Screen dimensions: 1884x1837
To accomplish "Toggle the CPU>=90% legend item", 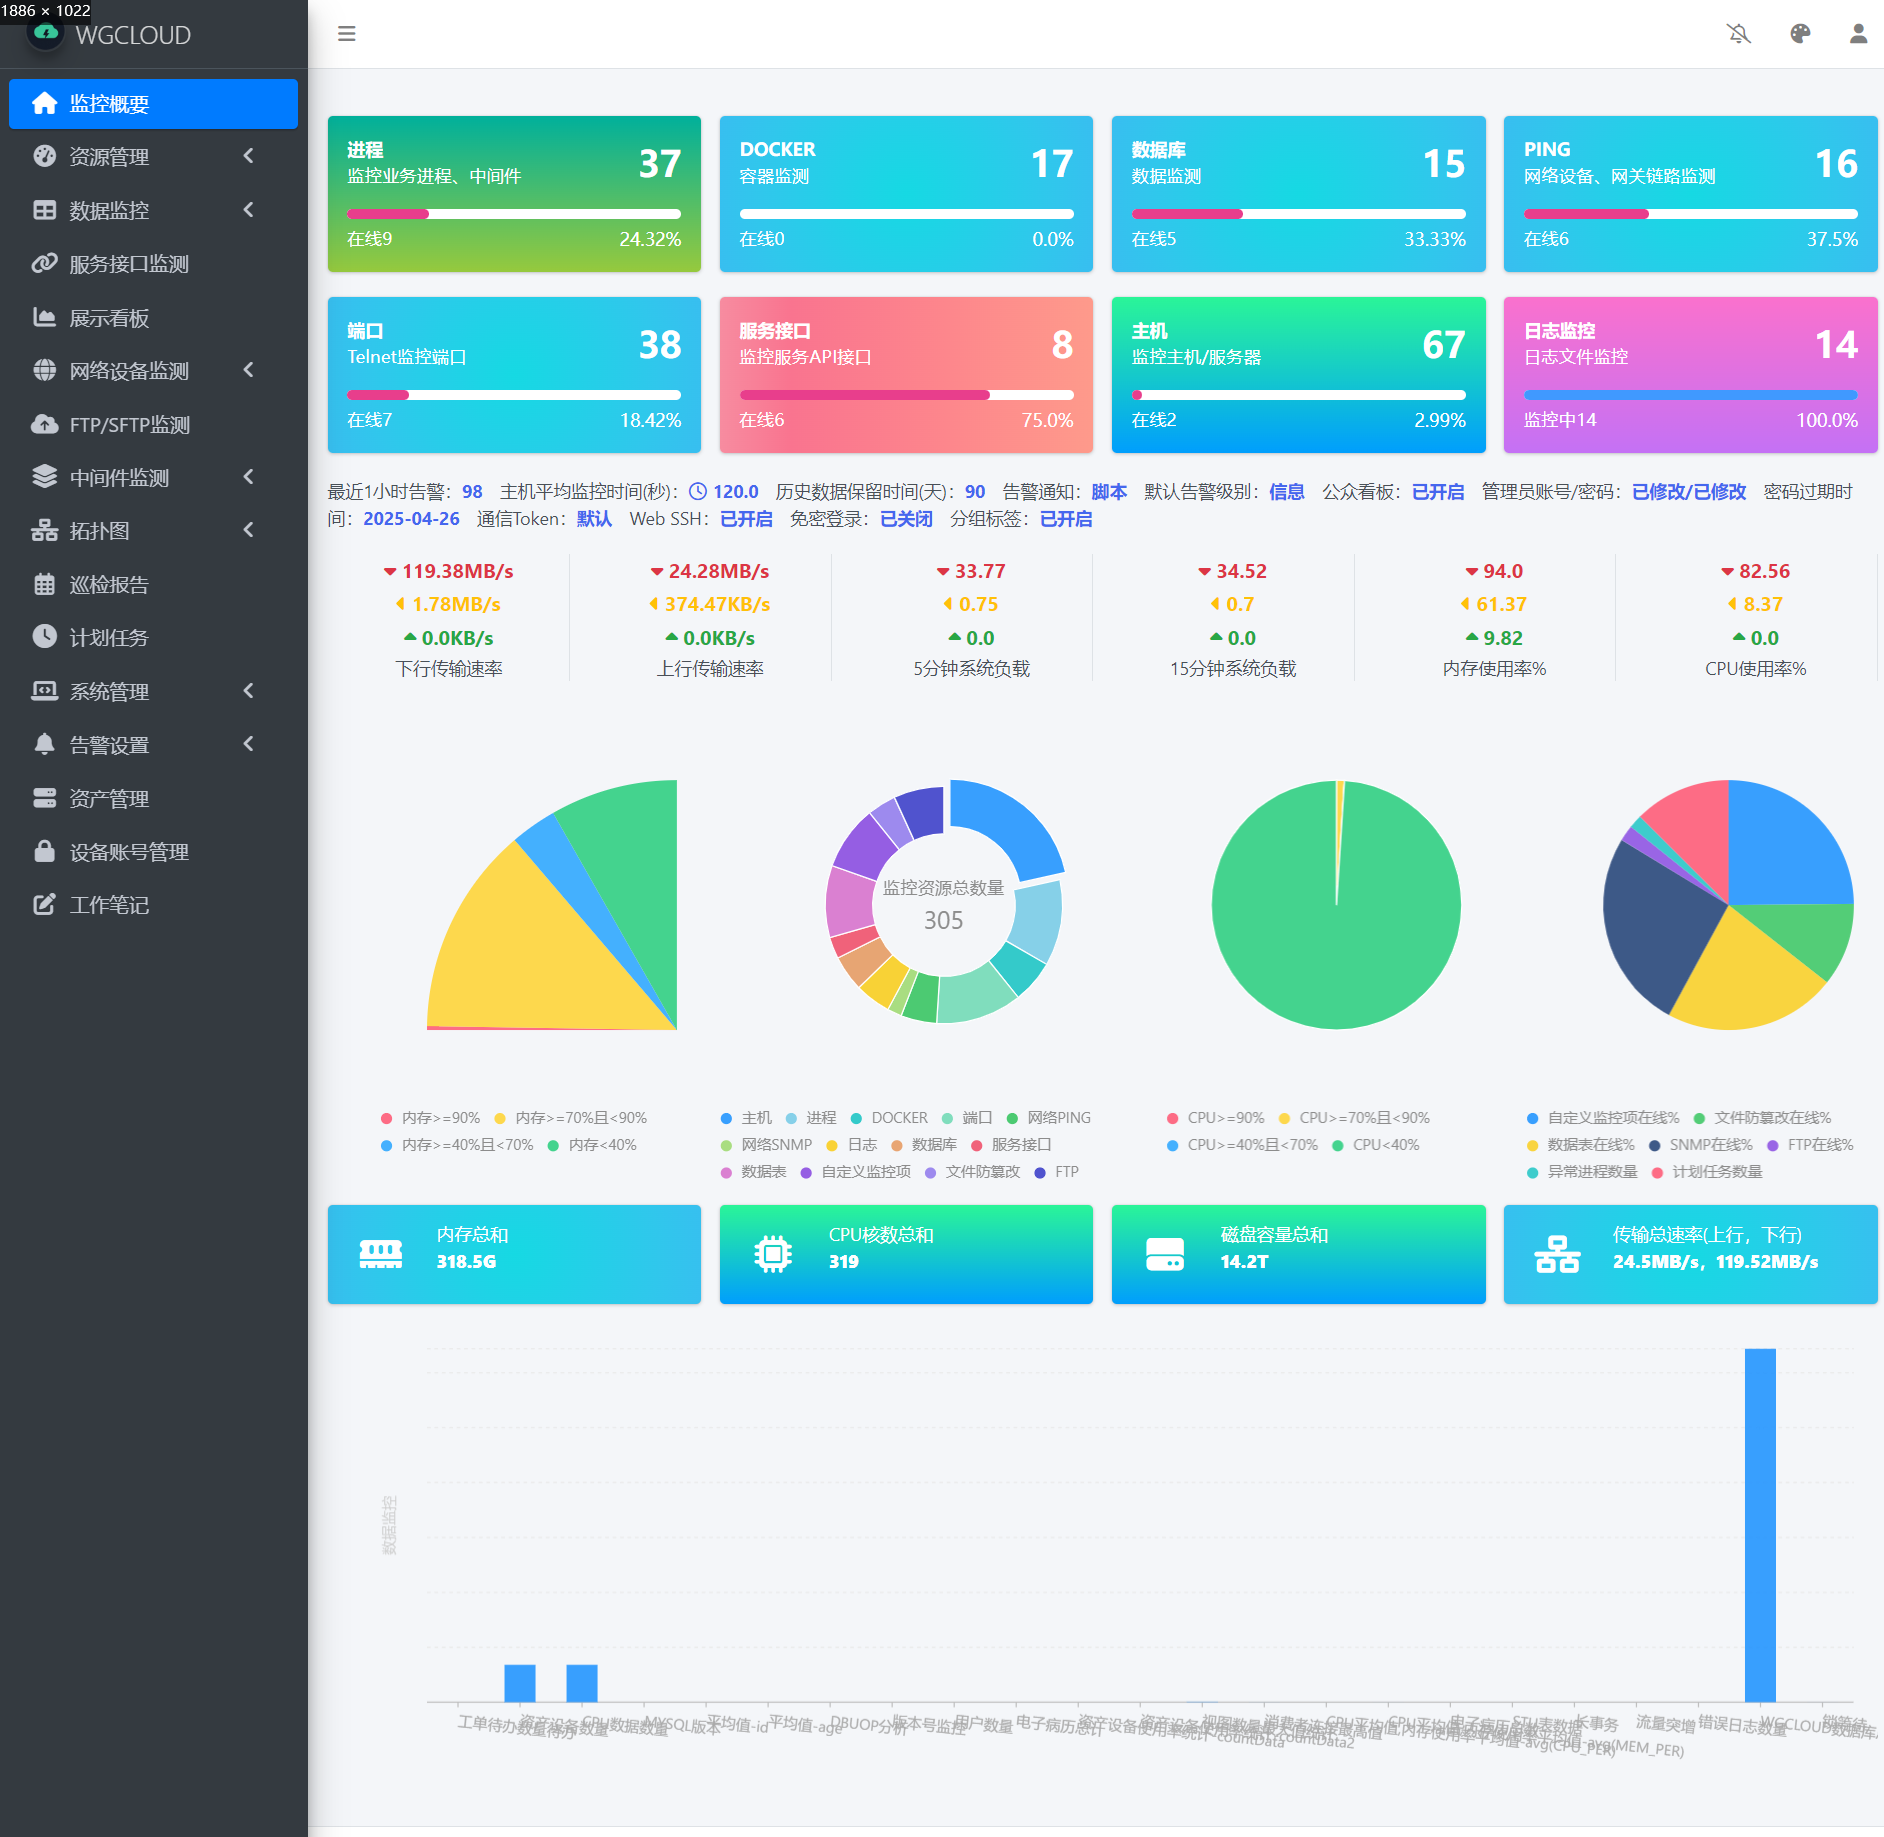I will (1215, 1118).
